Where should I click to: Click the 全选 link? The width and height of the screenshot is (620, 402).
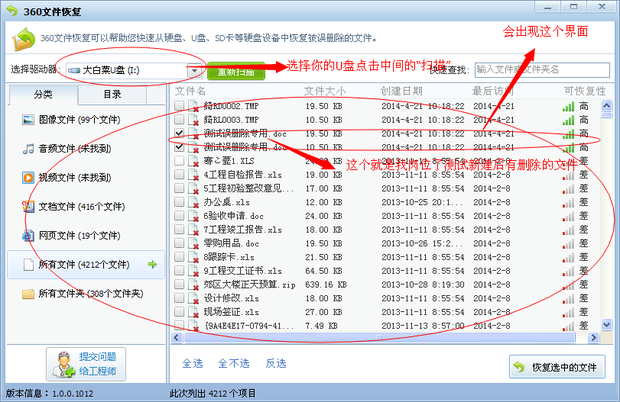pos(193,363)
